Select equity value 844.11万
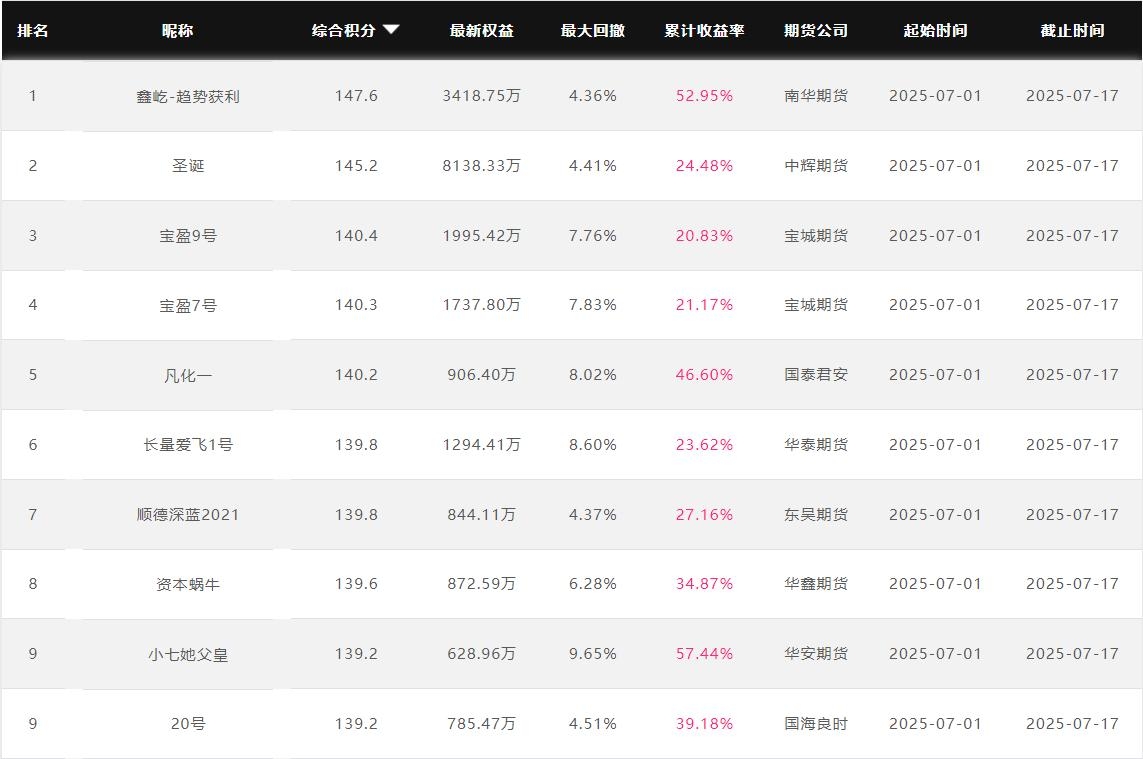 [482, 515]
